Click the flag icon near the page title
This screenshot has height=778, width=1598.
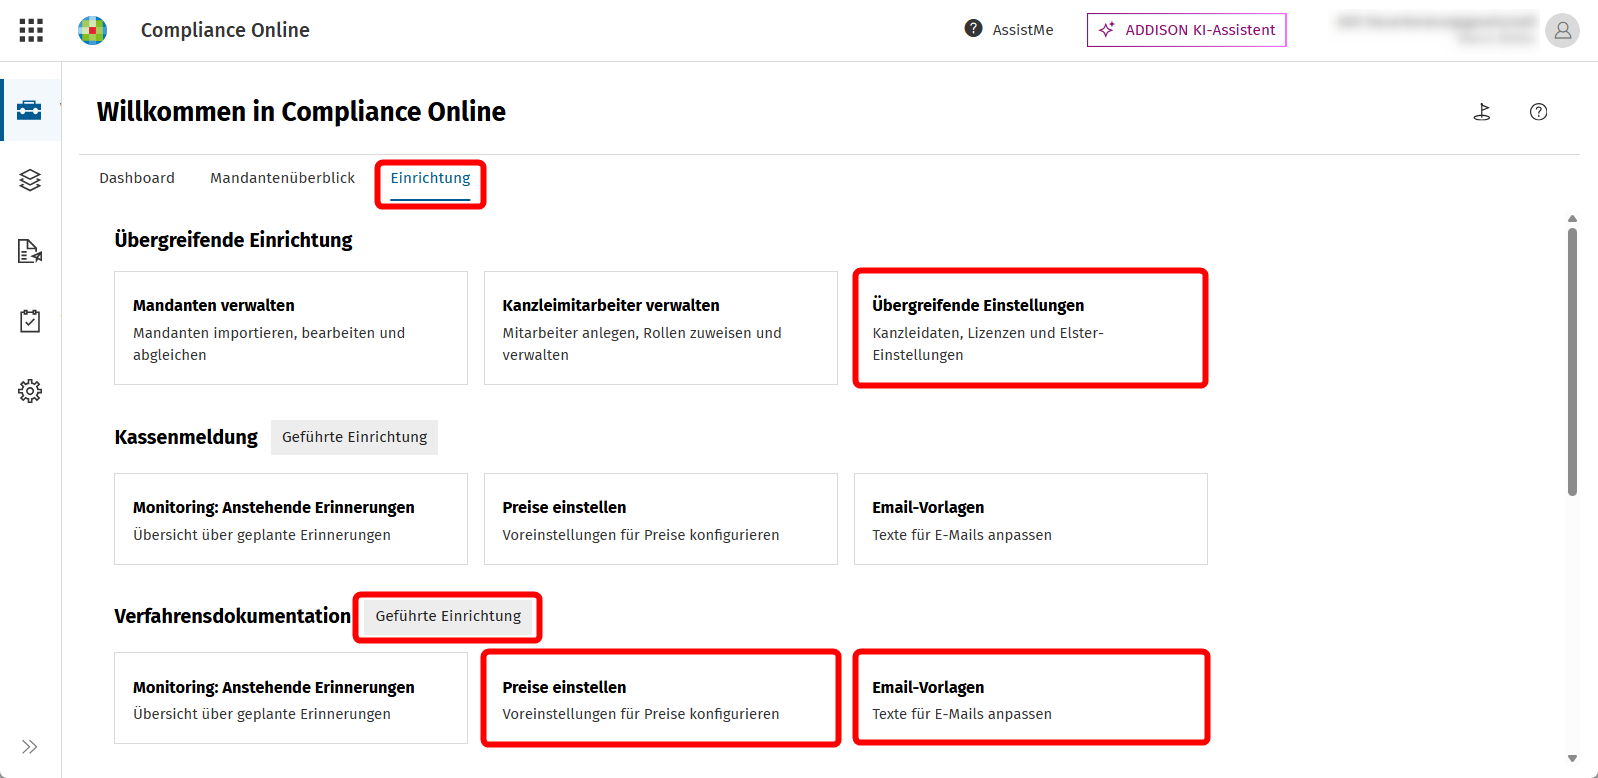point(1482,112)
